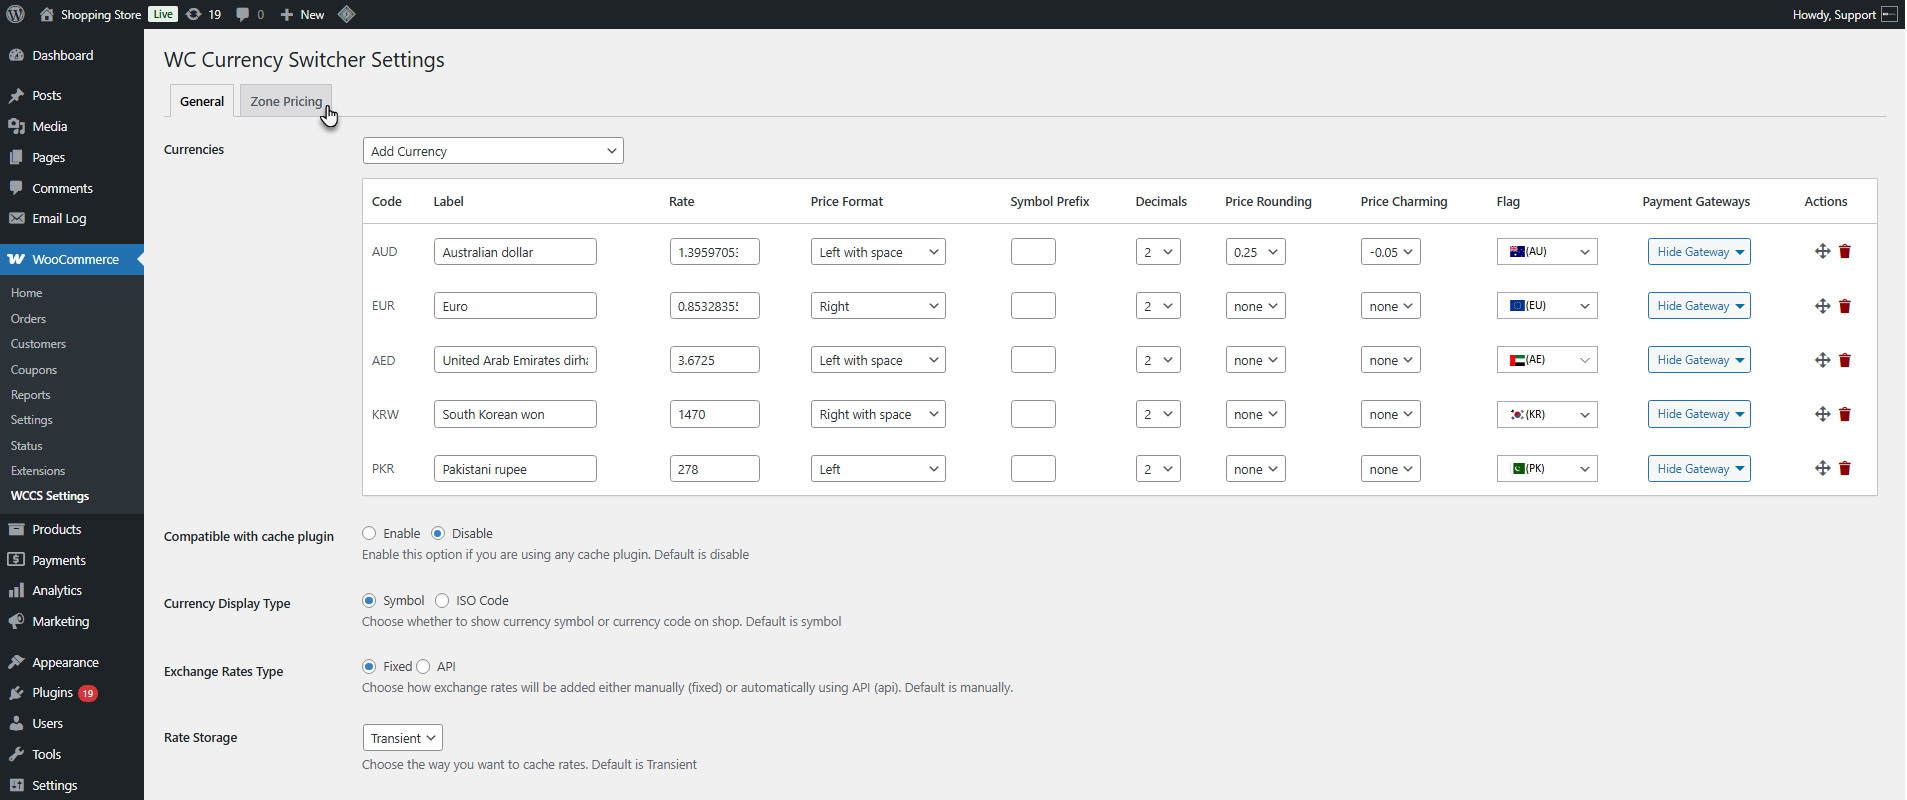Click Hide Gateway for PKR row

pyautogui.click(x=1699, y=468)
